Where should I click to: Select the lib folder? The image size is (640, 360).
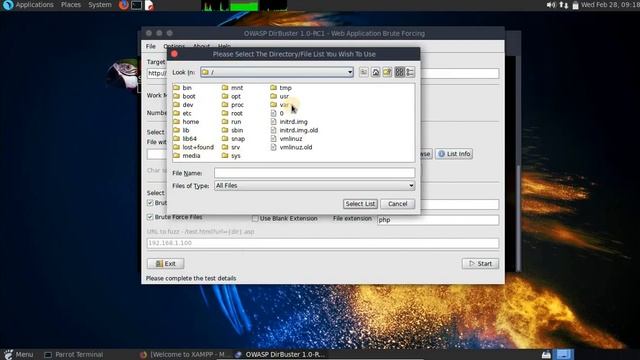181,130
